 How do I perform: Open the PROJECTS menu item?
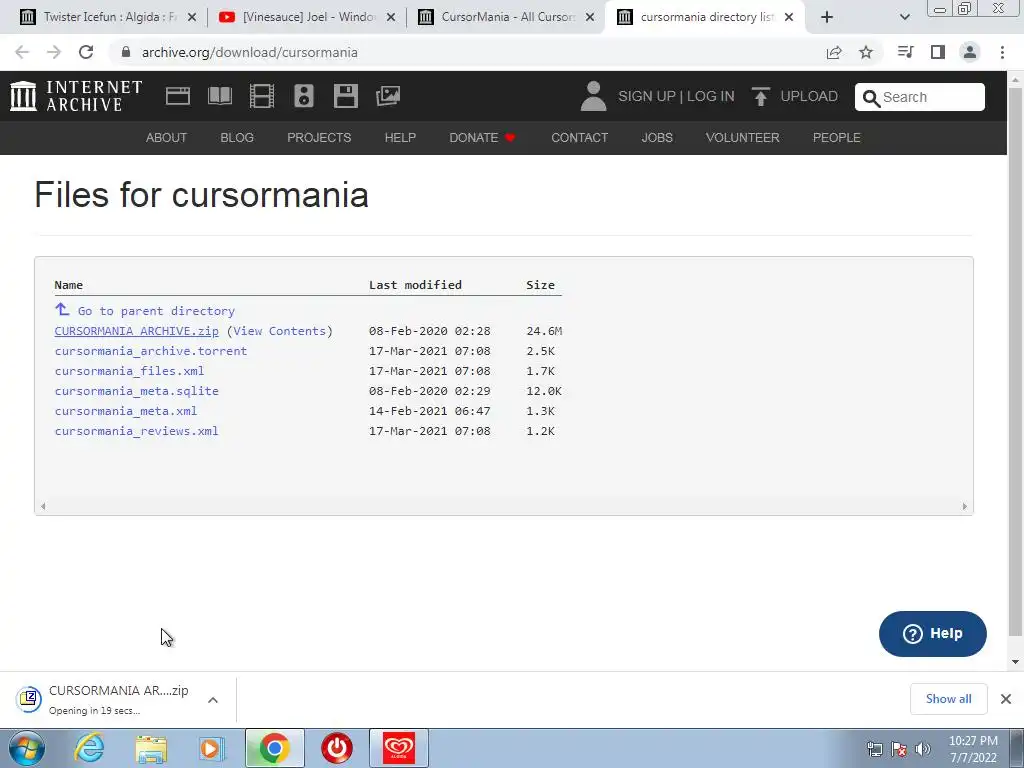coord(319,138)
